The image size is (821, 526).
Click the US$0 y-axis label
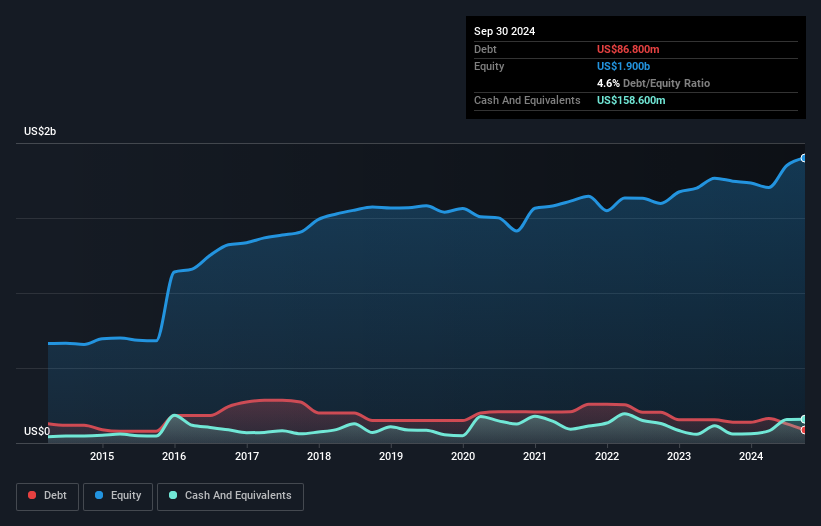tap(37, 431)
